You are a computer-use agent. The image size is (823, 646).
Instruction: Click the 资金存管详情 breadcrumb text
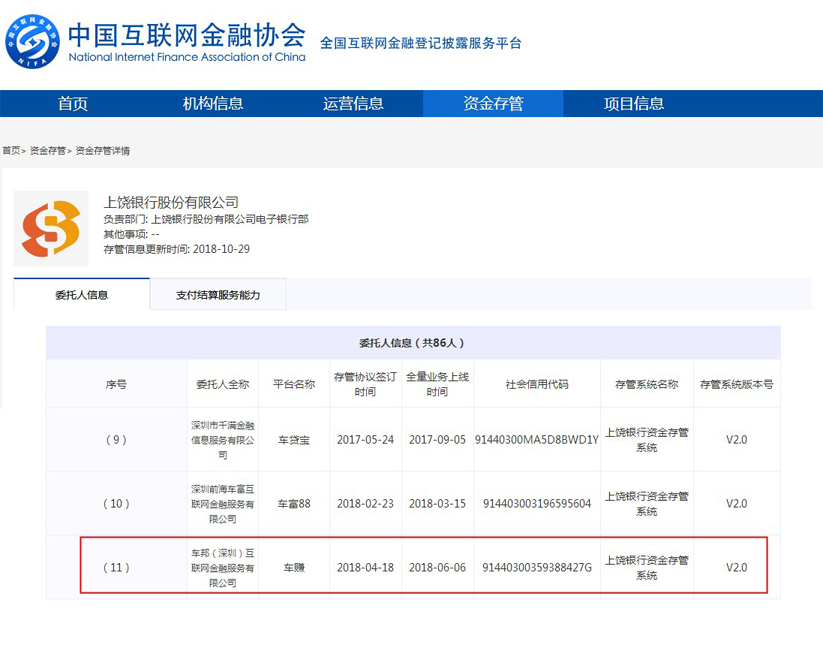(x=102, y=151)
